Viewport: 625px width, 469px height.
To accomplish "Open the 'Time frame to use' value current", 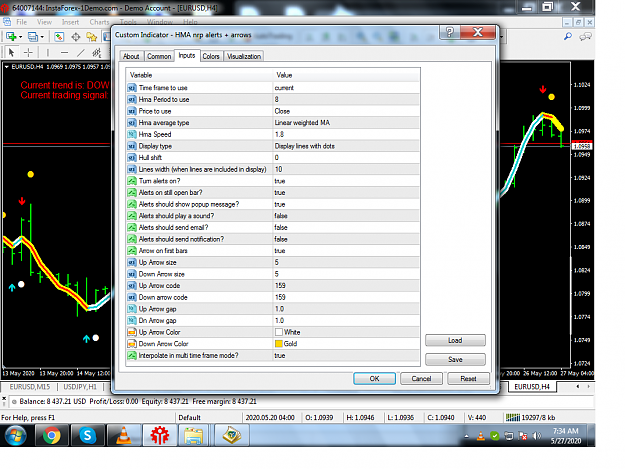I will (x=346, y=88).
